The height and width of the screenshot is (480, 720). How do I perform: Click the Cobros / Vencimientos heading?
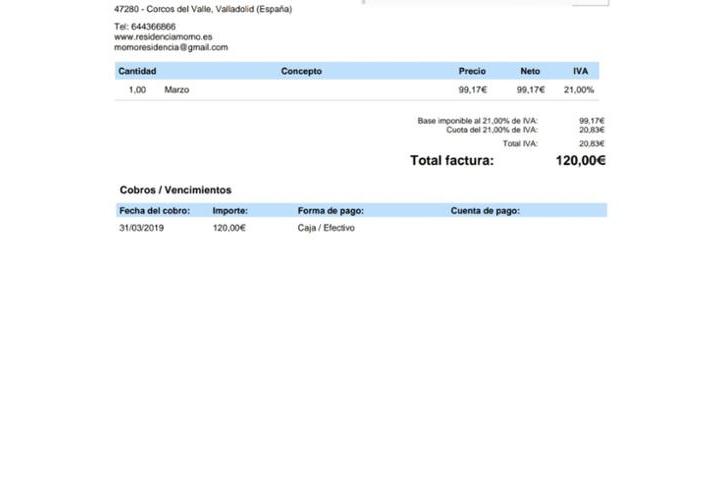click(x=175, y=190)
